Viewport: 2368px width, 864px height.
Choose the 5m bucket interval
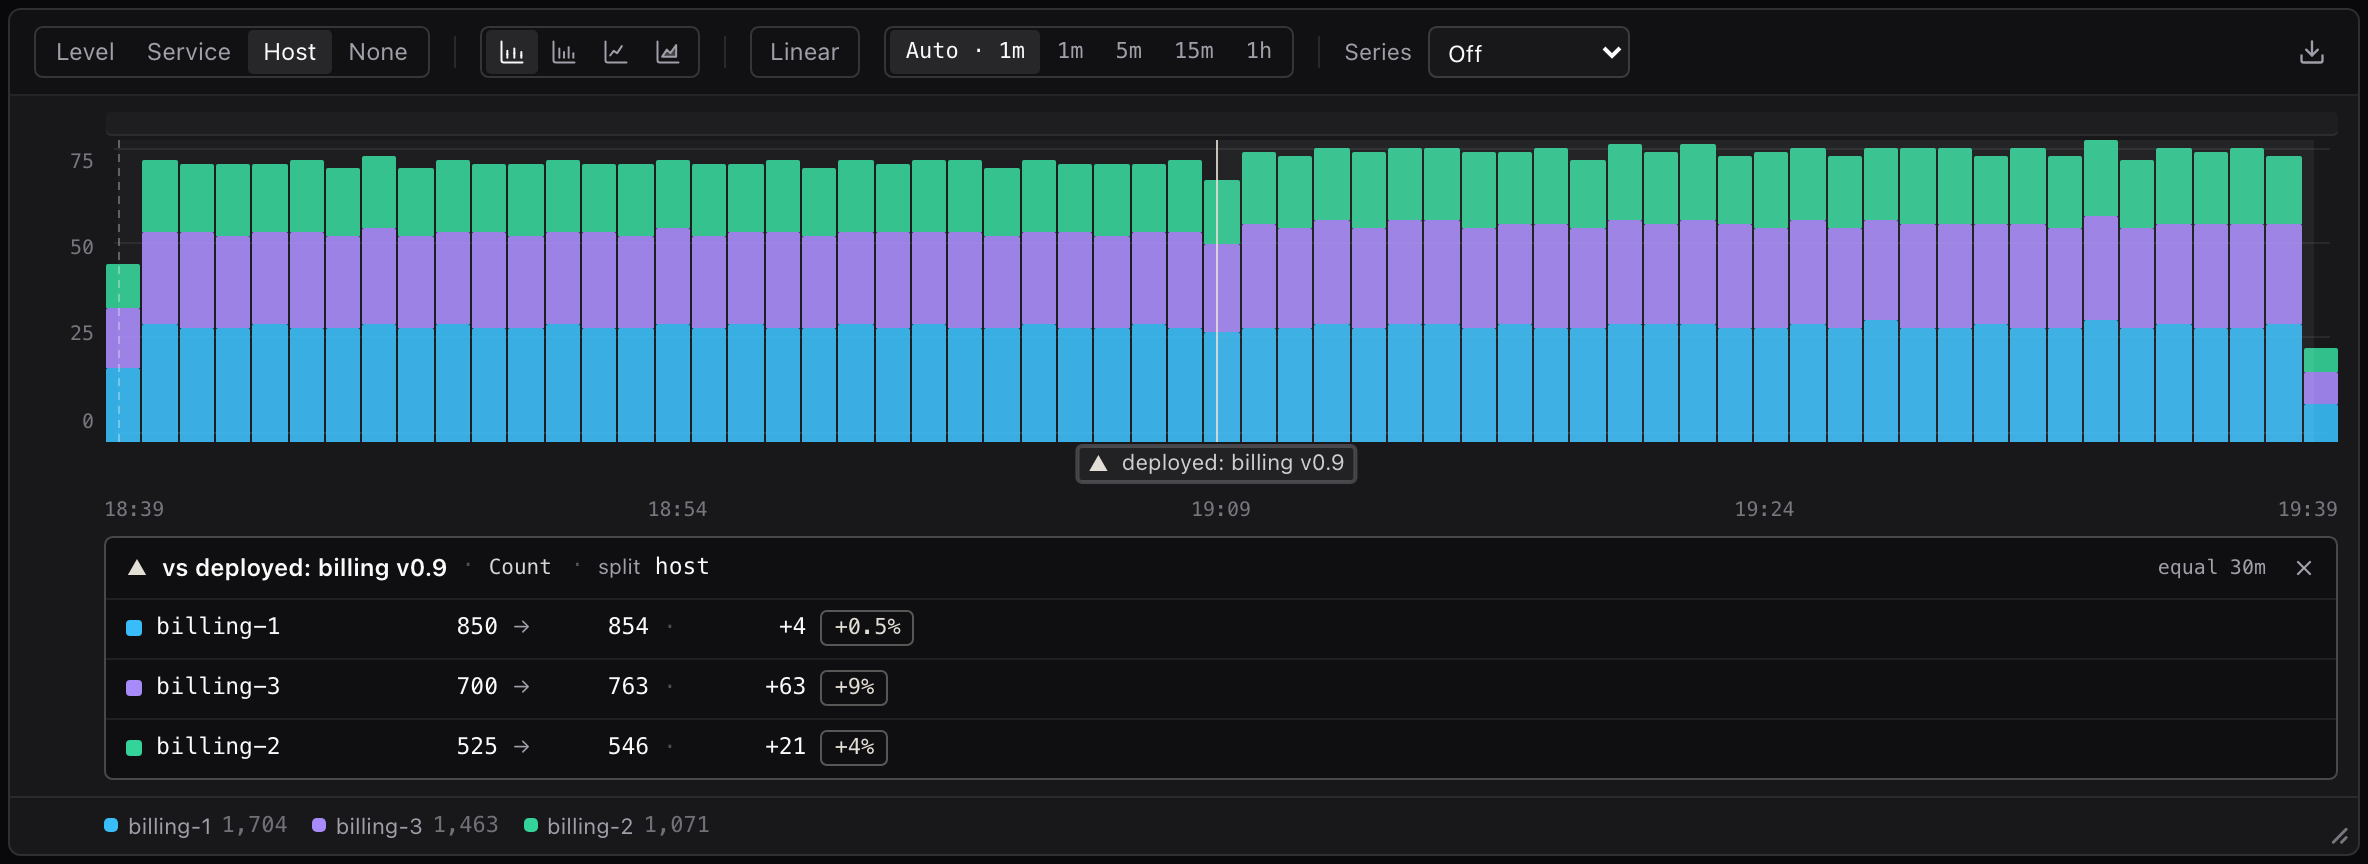click(x=1128, y=51)
